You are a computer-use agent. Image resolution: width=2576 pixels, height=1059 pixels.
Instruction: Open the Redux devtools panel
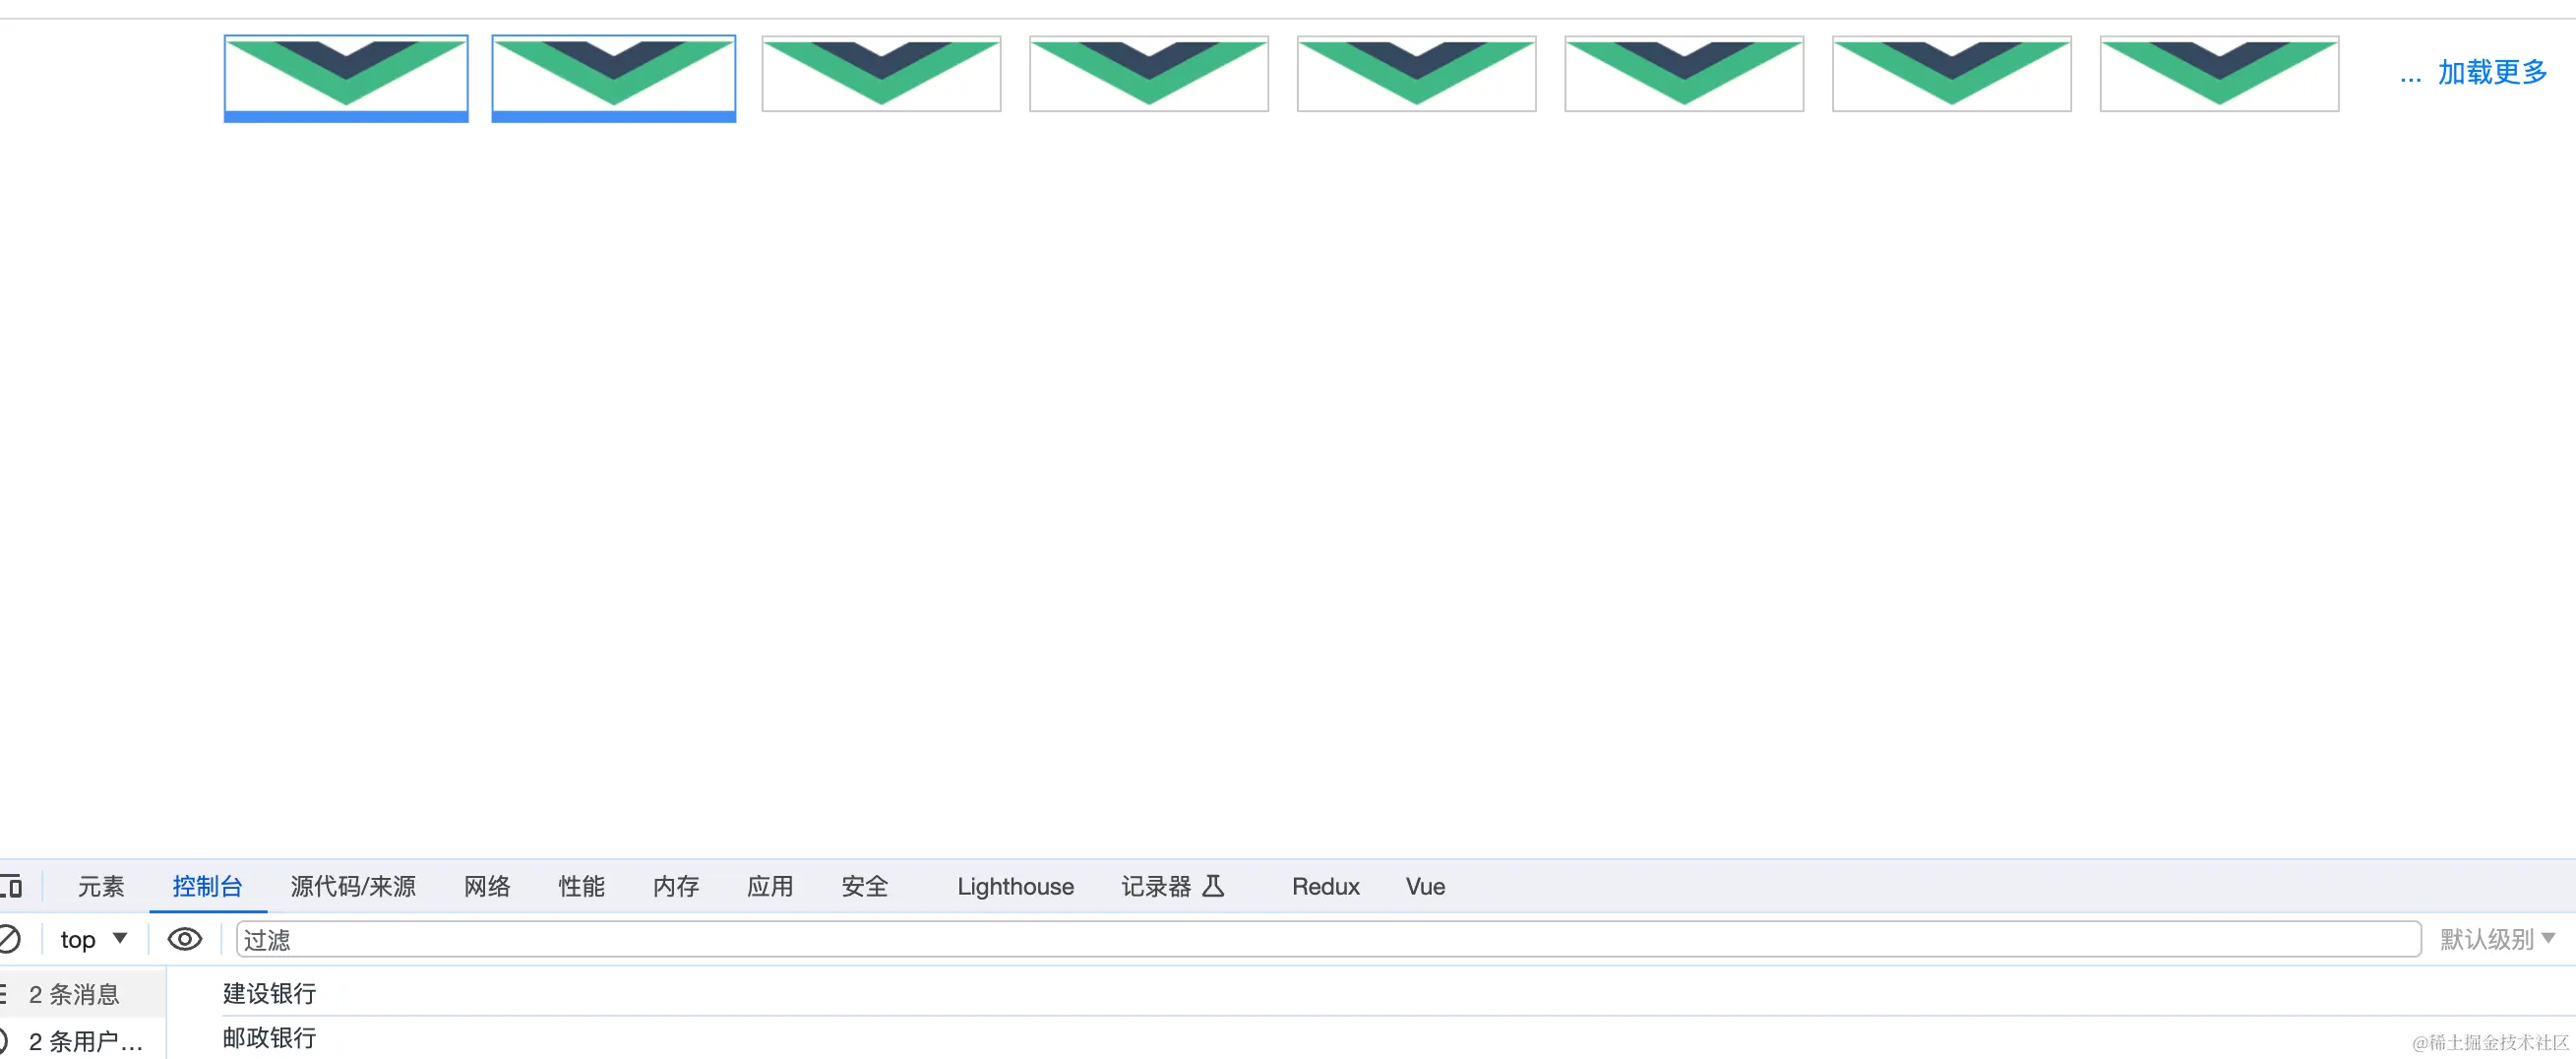click(x=1326, y=886)
